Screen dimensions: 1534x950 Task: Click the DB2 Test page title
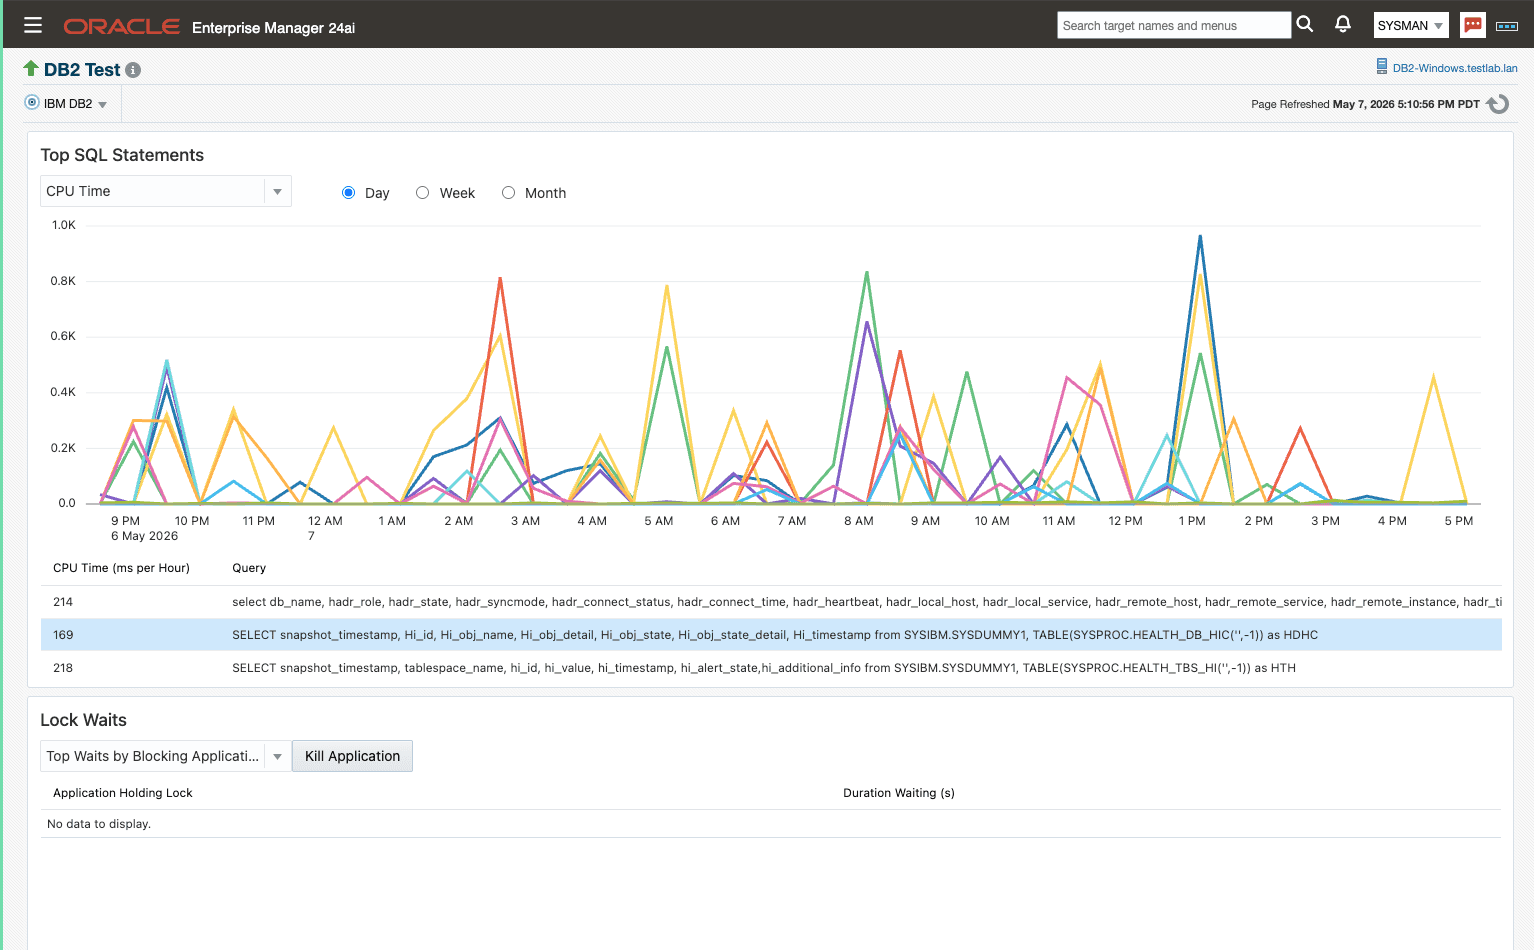[x=82, y=69]
